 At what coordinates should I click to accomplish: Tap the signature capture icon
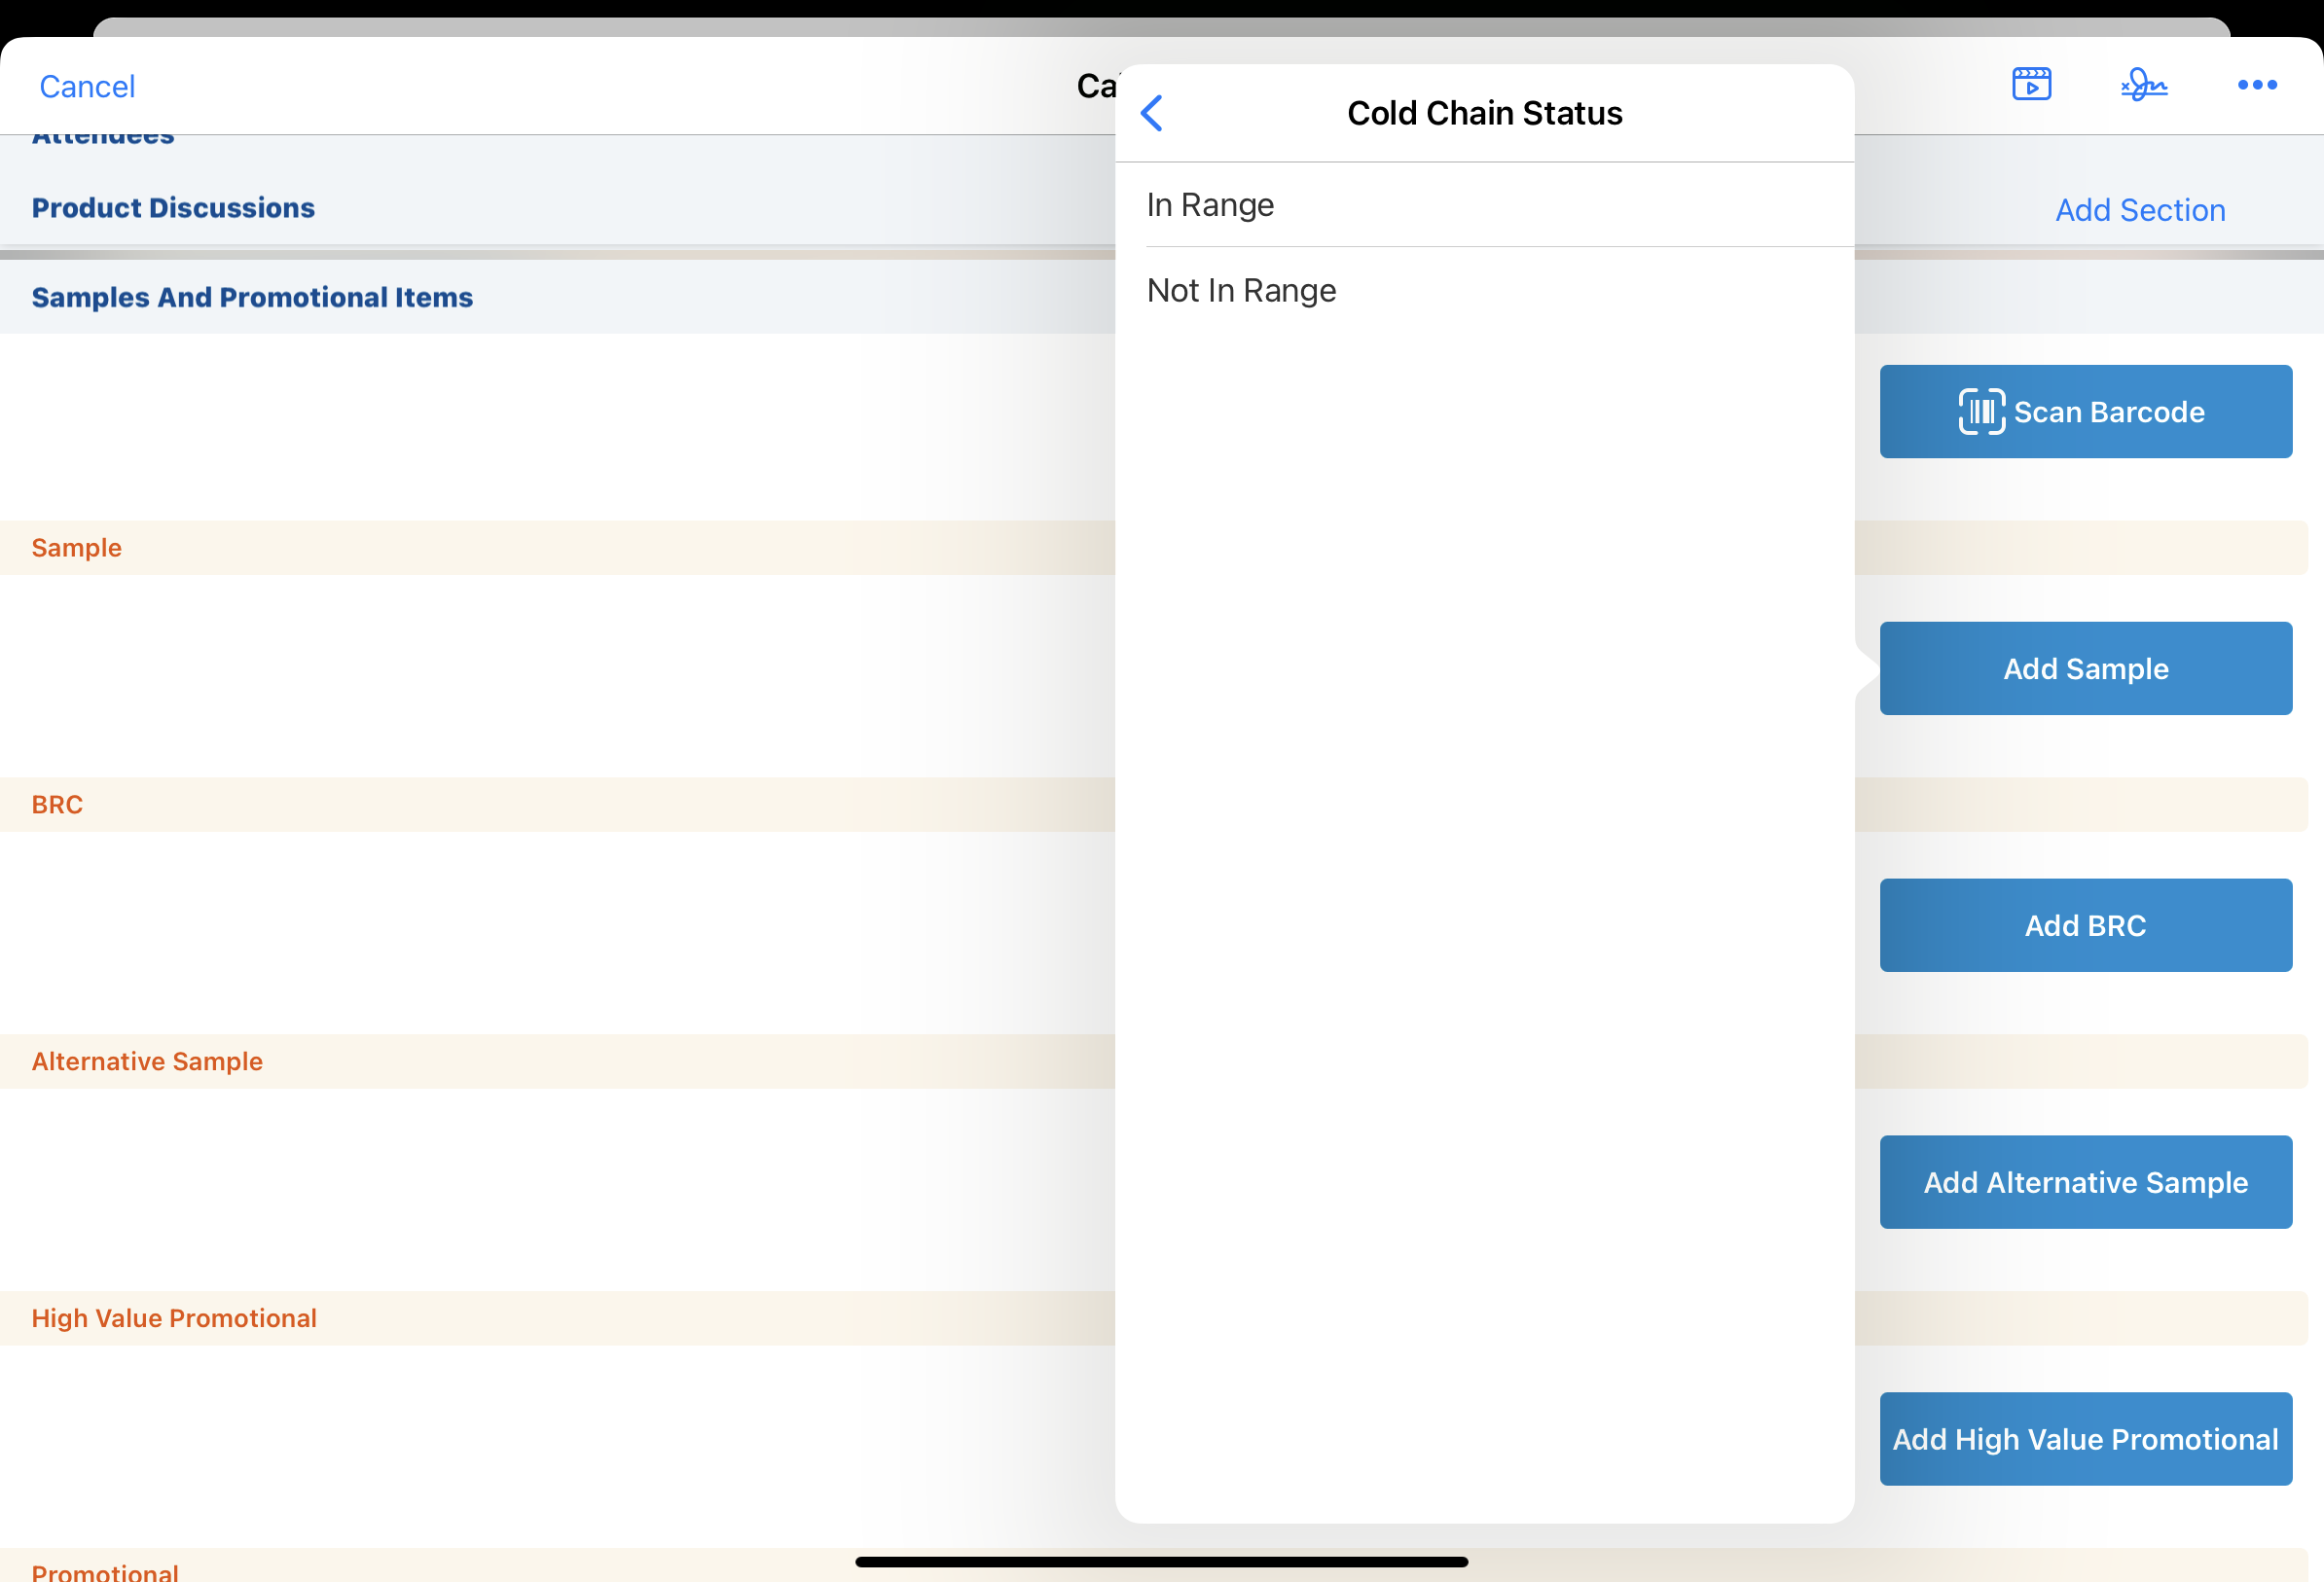tap(2144, 85)
